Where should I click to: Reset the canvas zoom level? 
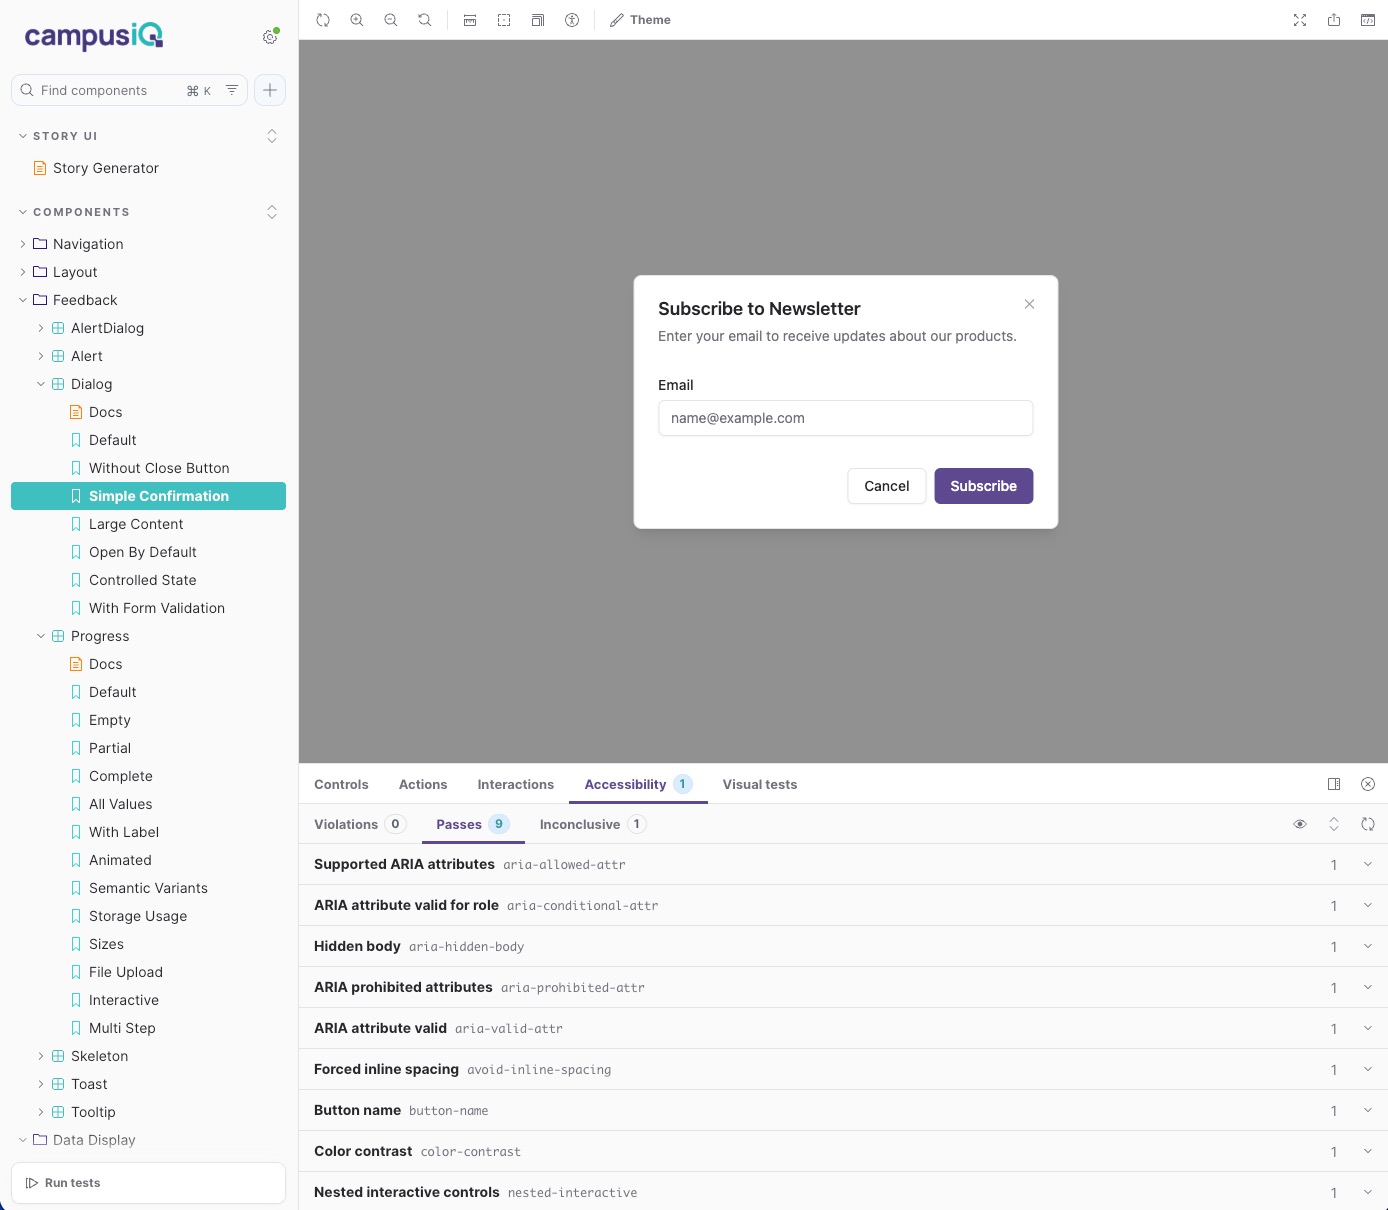[424, 19]
